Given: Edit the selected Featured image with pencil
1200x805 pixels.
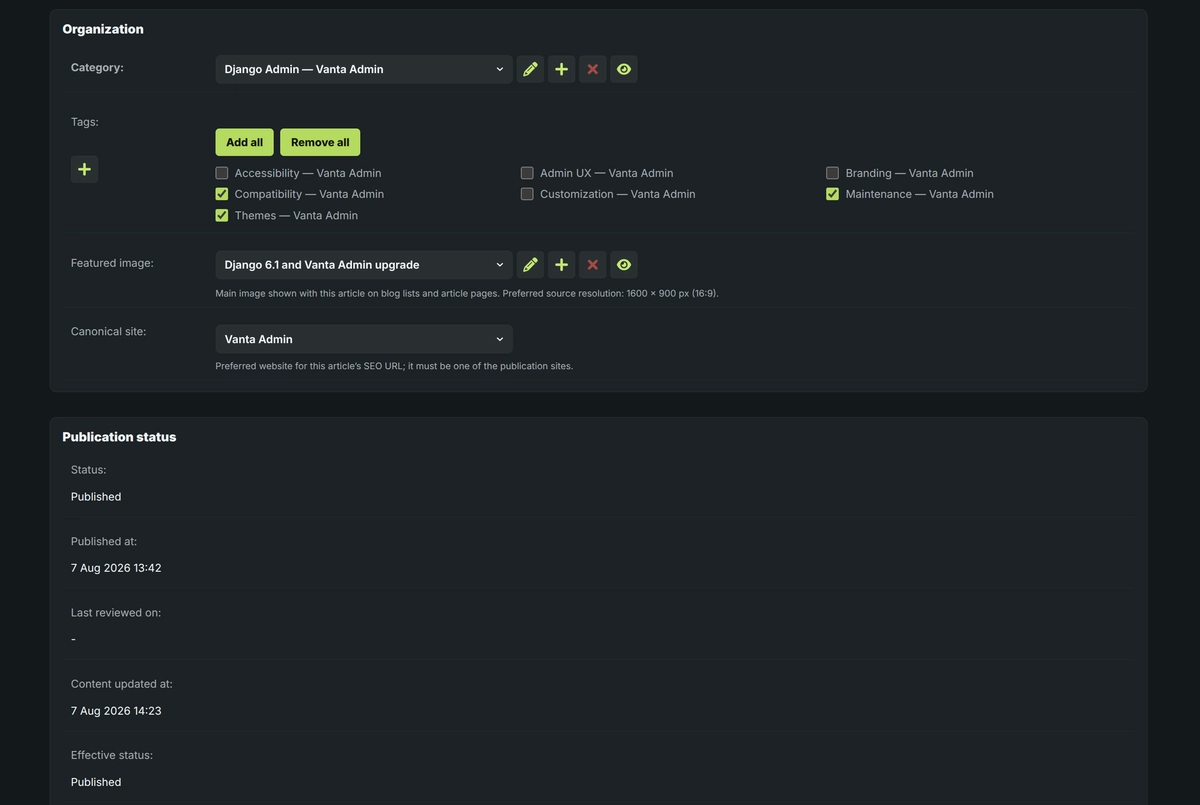Looking at the screenshot, I should pos(530,265).
